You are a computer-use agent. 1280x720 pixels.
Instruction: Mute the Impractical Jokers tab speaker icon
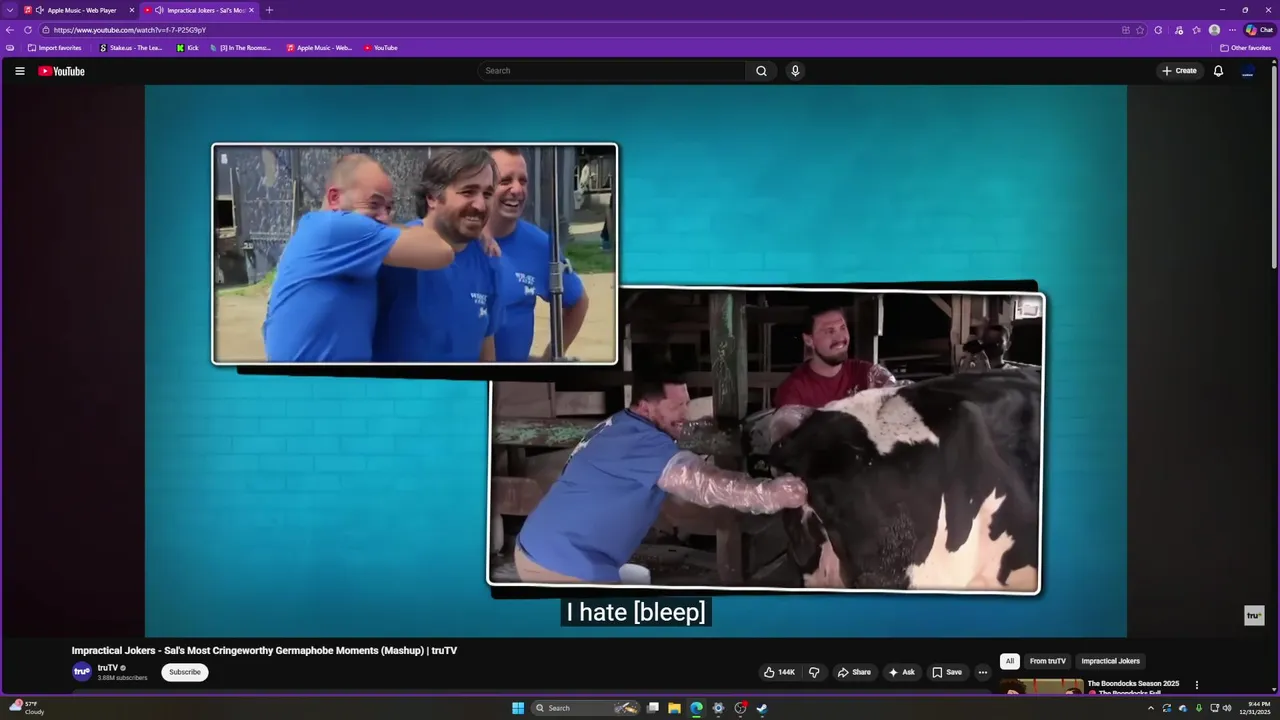(159, 10)
